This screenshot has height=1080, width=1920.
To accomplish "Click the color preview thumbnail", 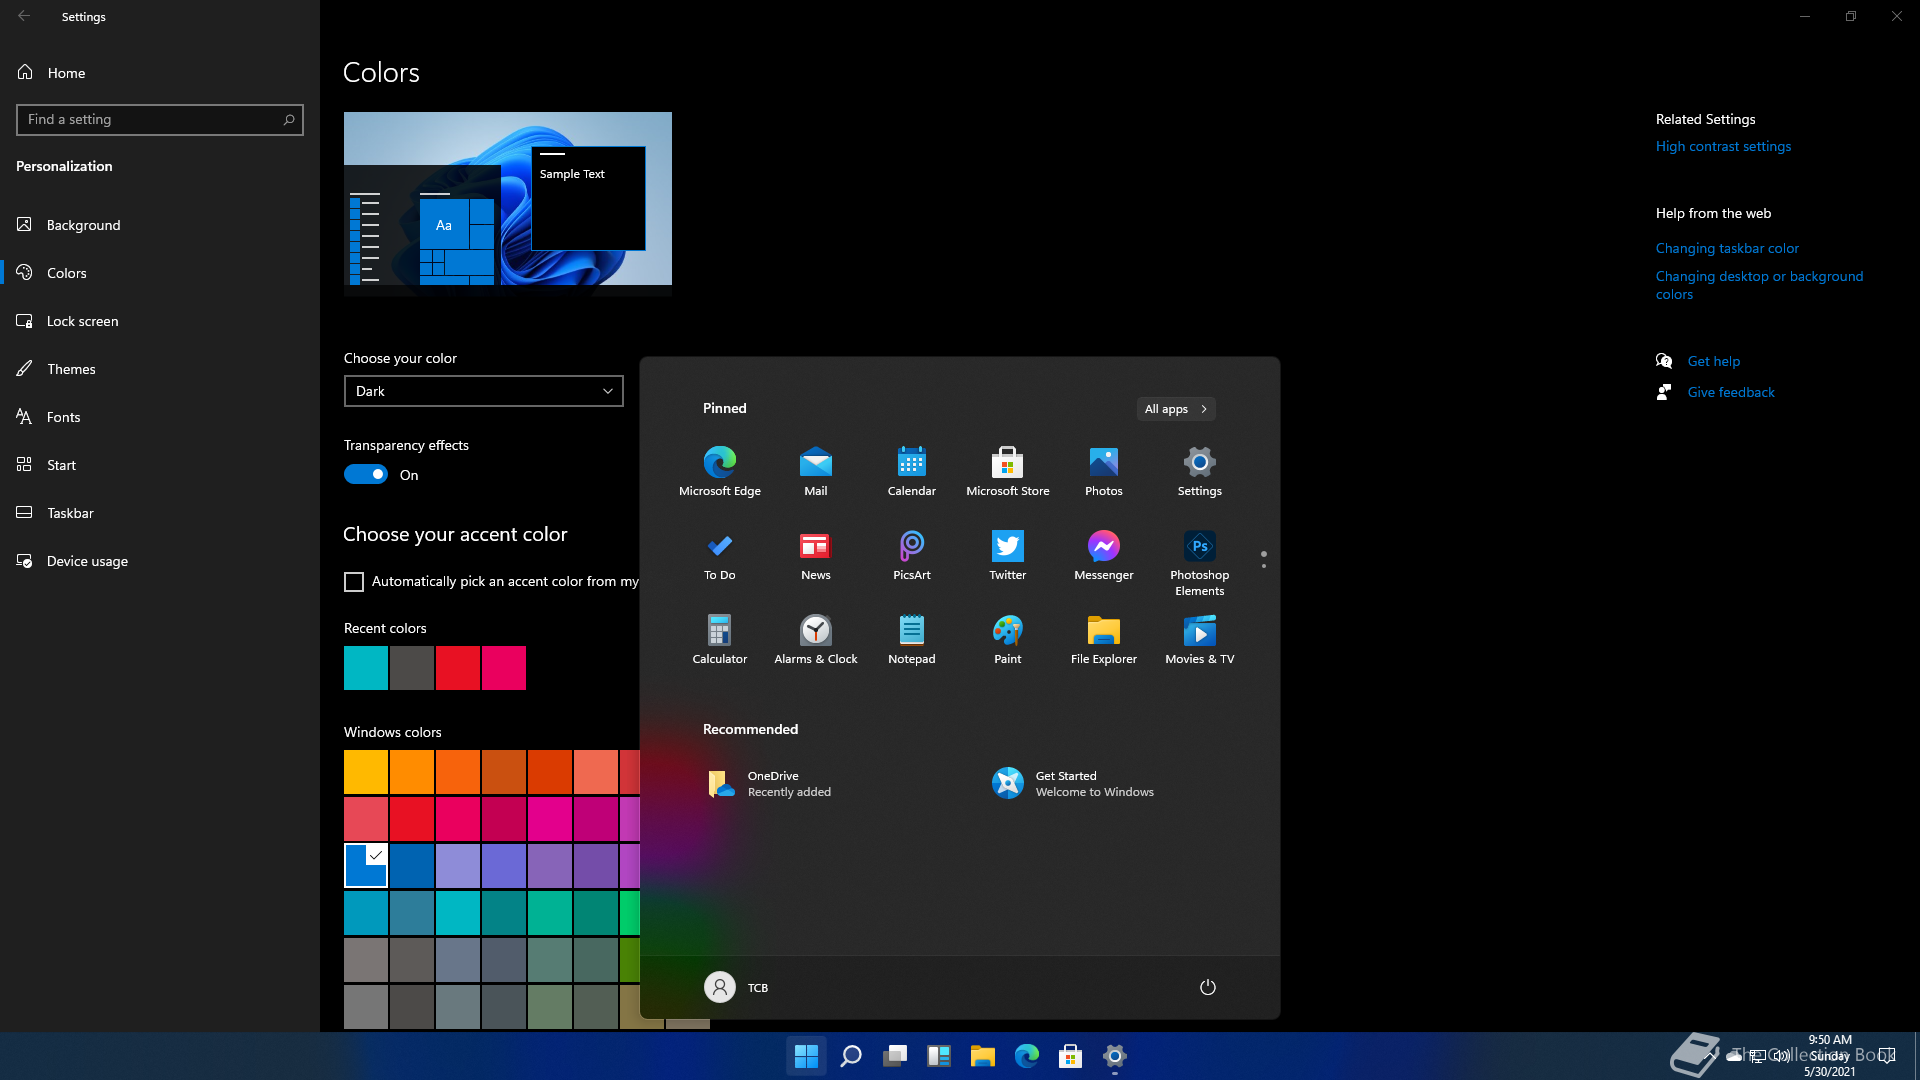I will click(x=508, y=204).
